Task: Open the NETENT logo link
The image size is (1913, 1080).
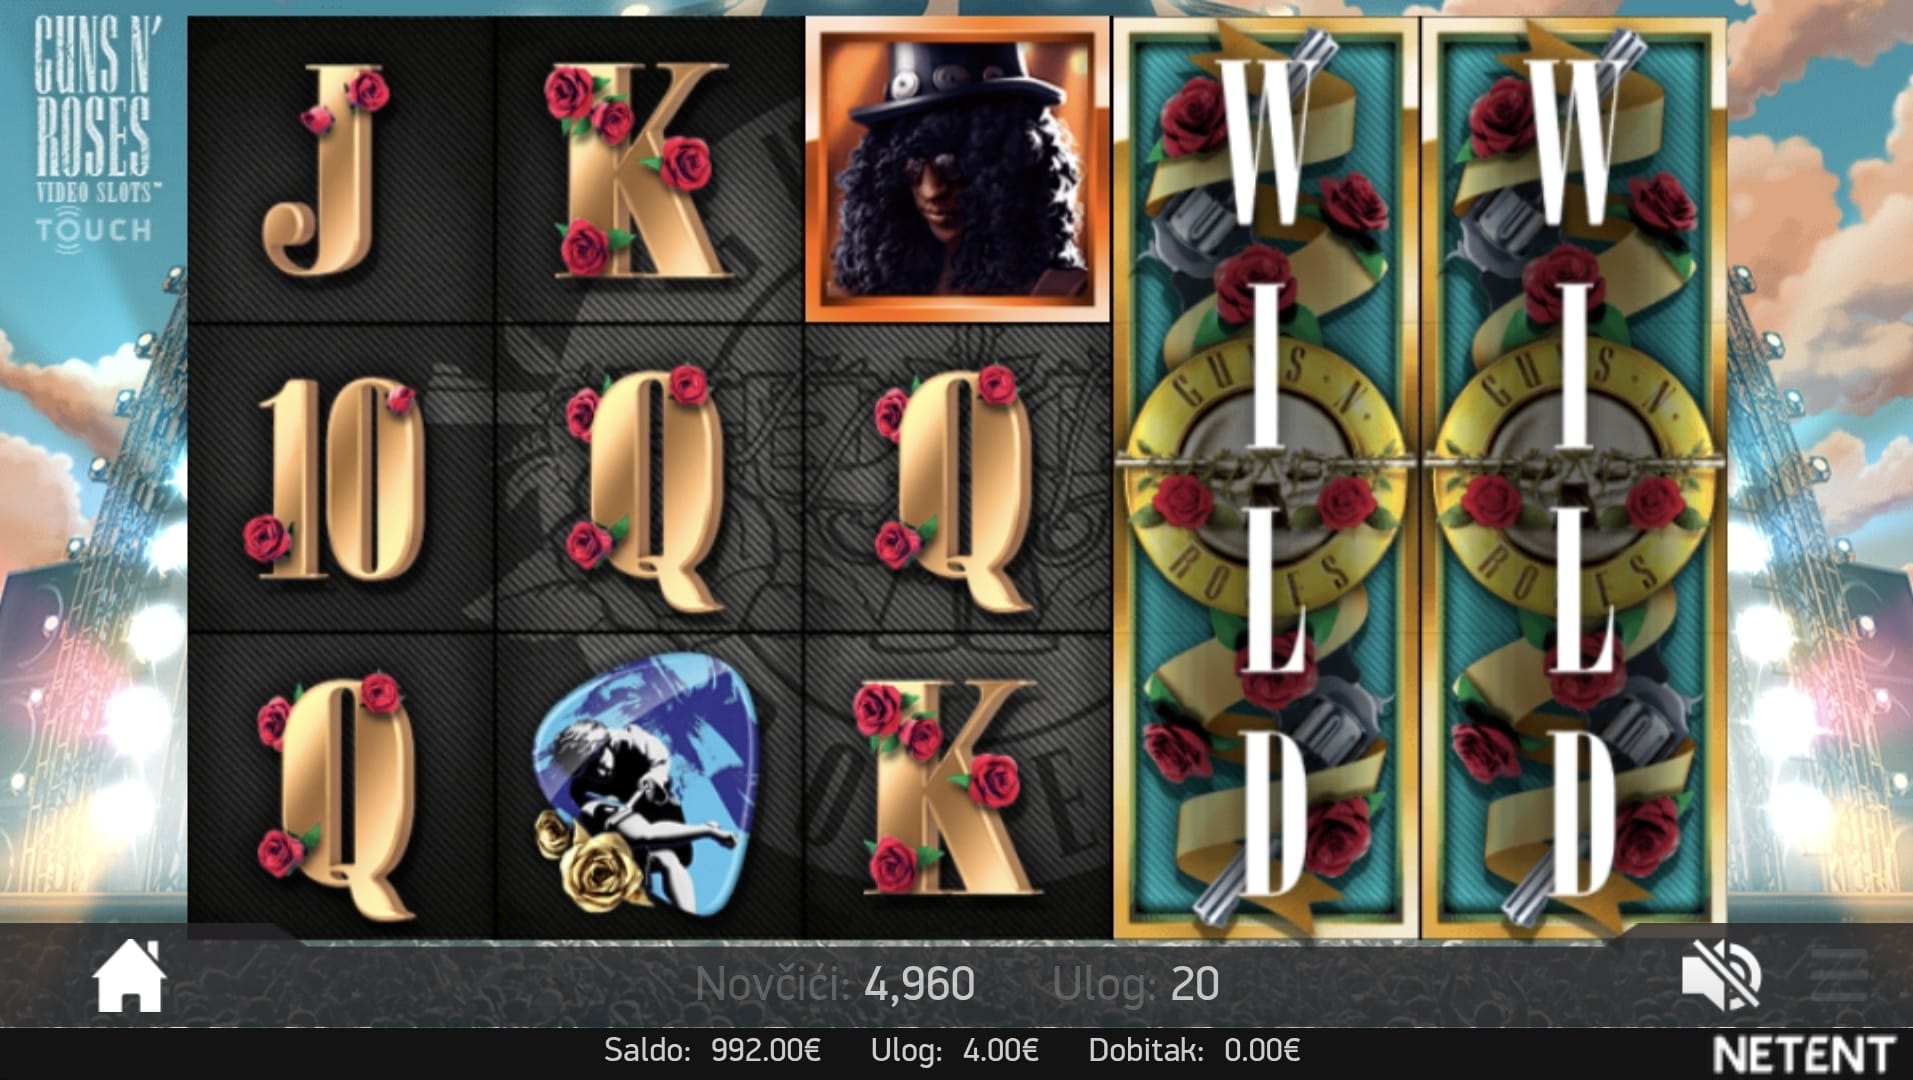Action: pos(1804,1054)
